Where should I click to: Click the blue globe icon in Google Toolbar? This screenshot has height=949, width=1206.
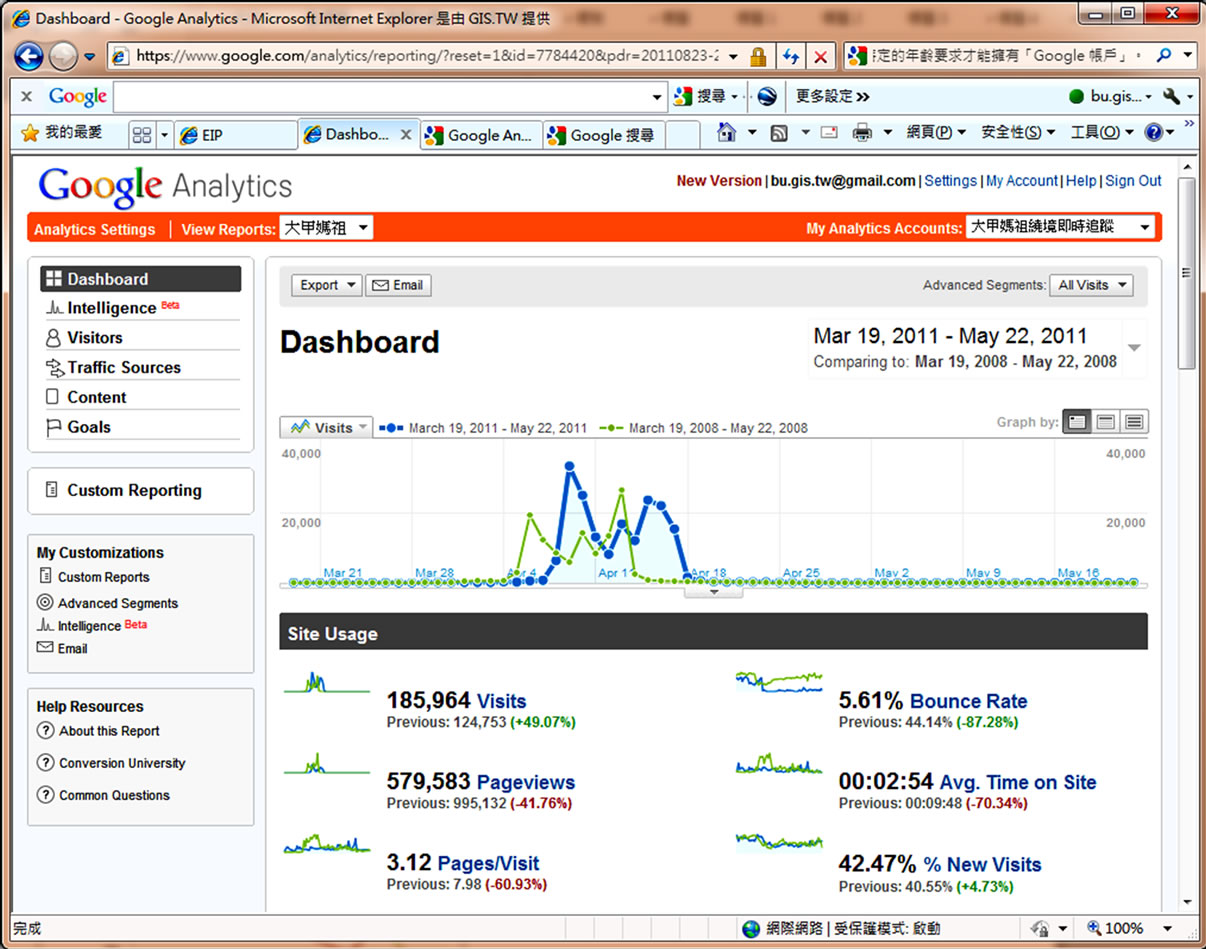767,96
